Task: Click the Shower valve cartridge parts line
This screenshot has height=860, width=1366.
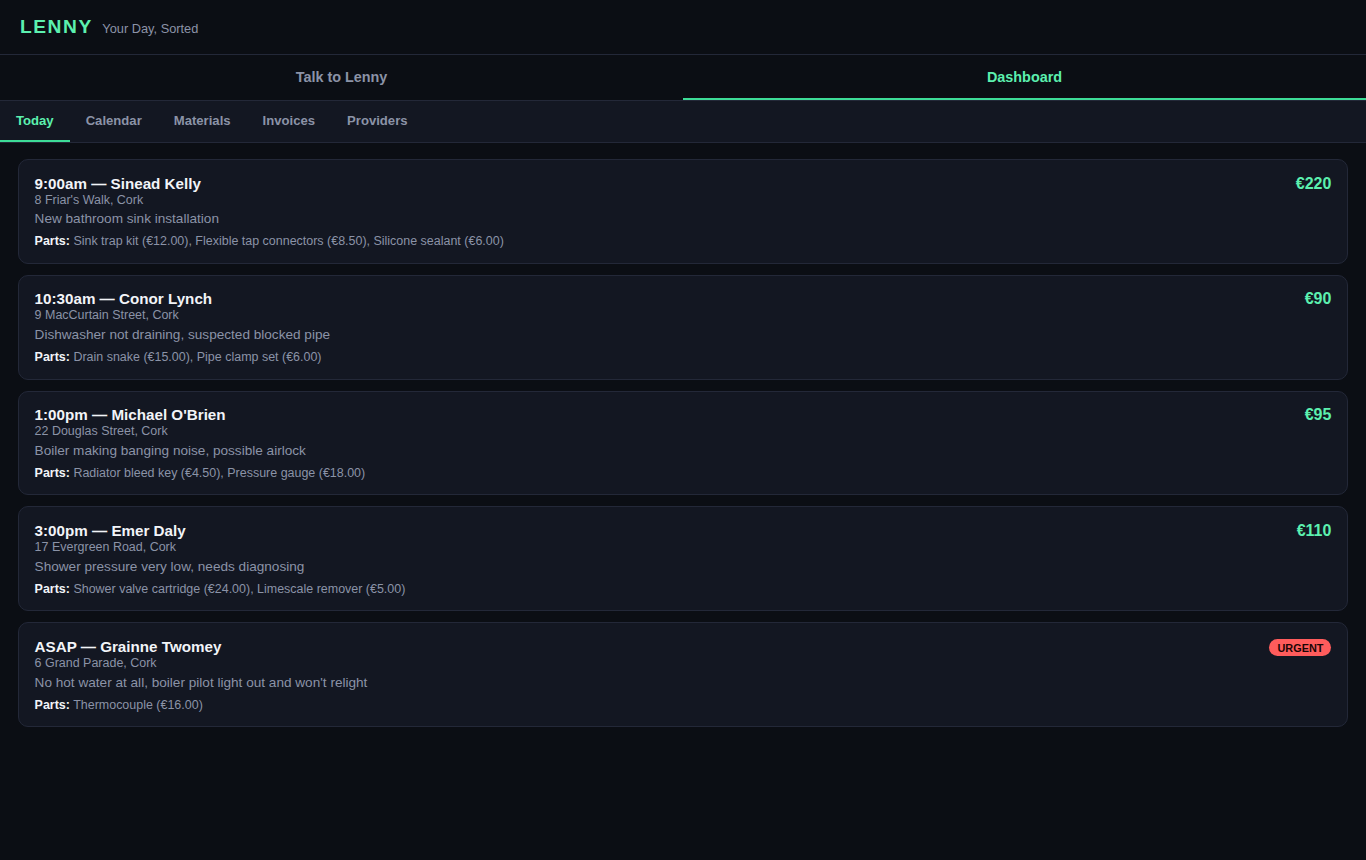Action: [x=220, y=589]
